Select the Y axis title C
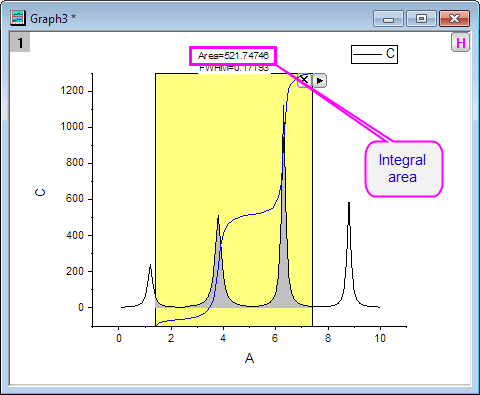The image size is (480, 395). pos(40,192)
